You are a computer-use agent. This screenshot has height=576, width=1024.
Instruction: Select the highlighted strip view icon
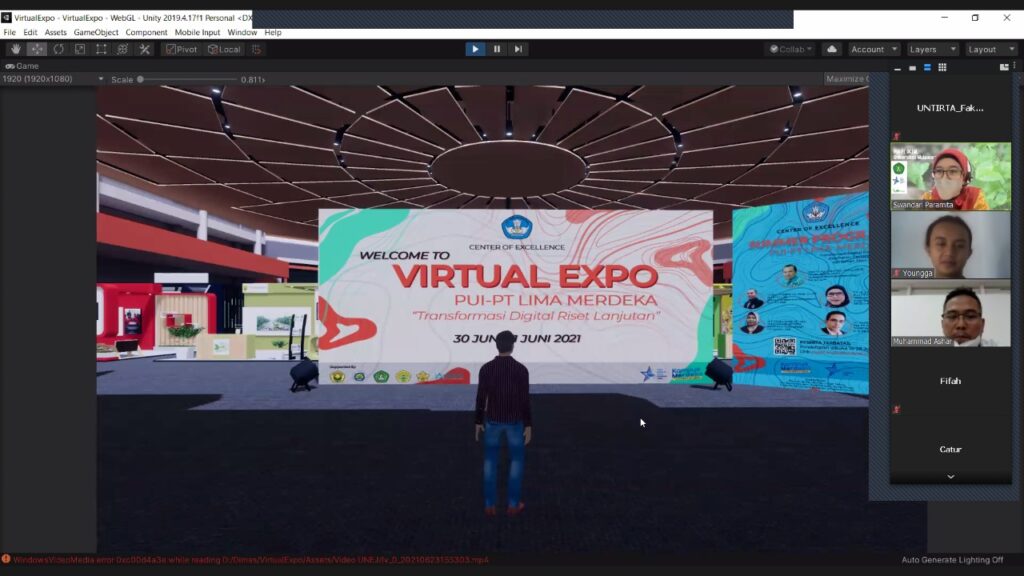click(927, 68)
